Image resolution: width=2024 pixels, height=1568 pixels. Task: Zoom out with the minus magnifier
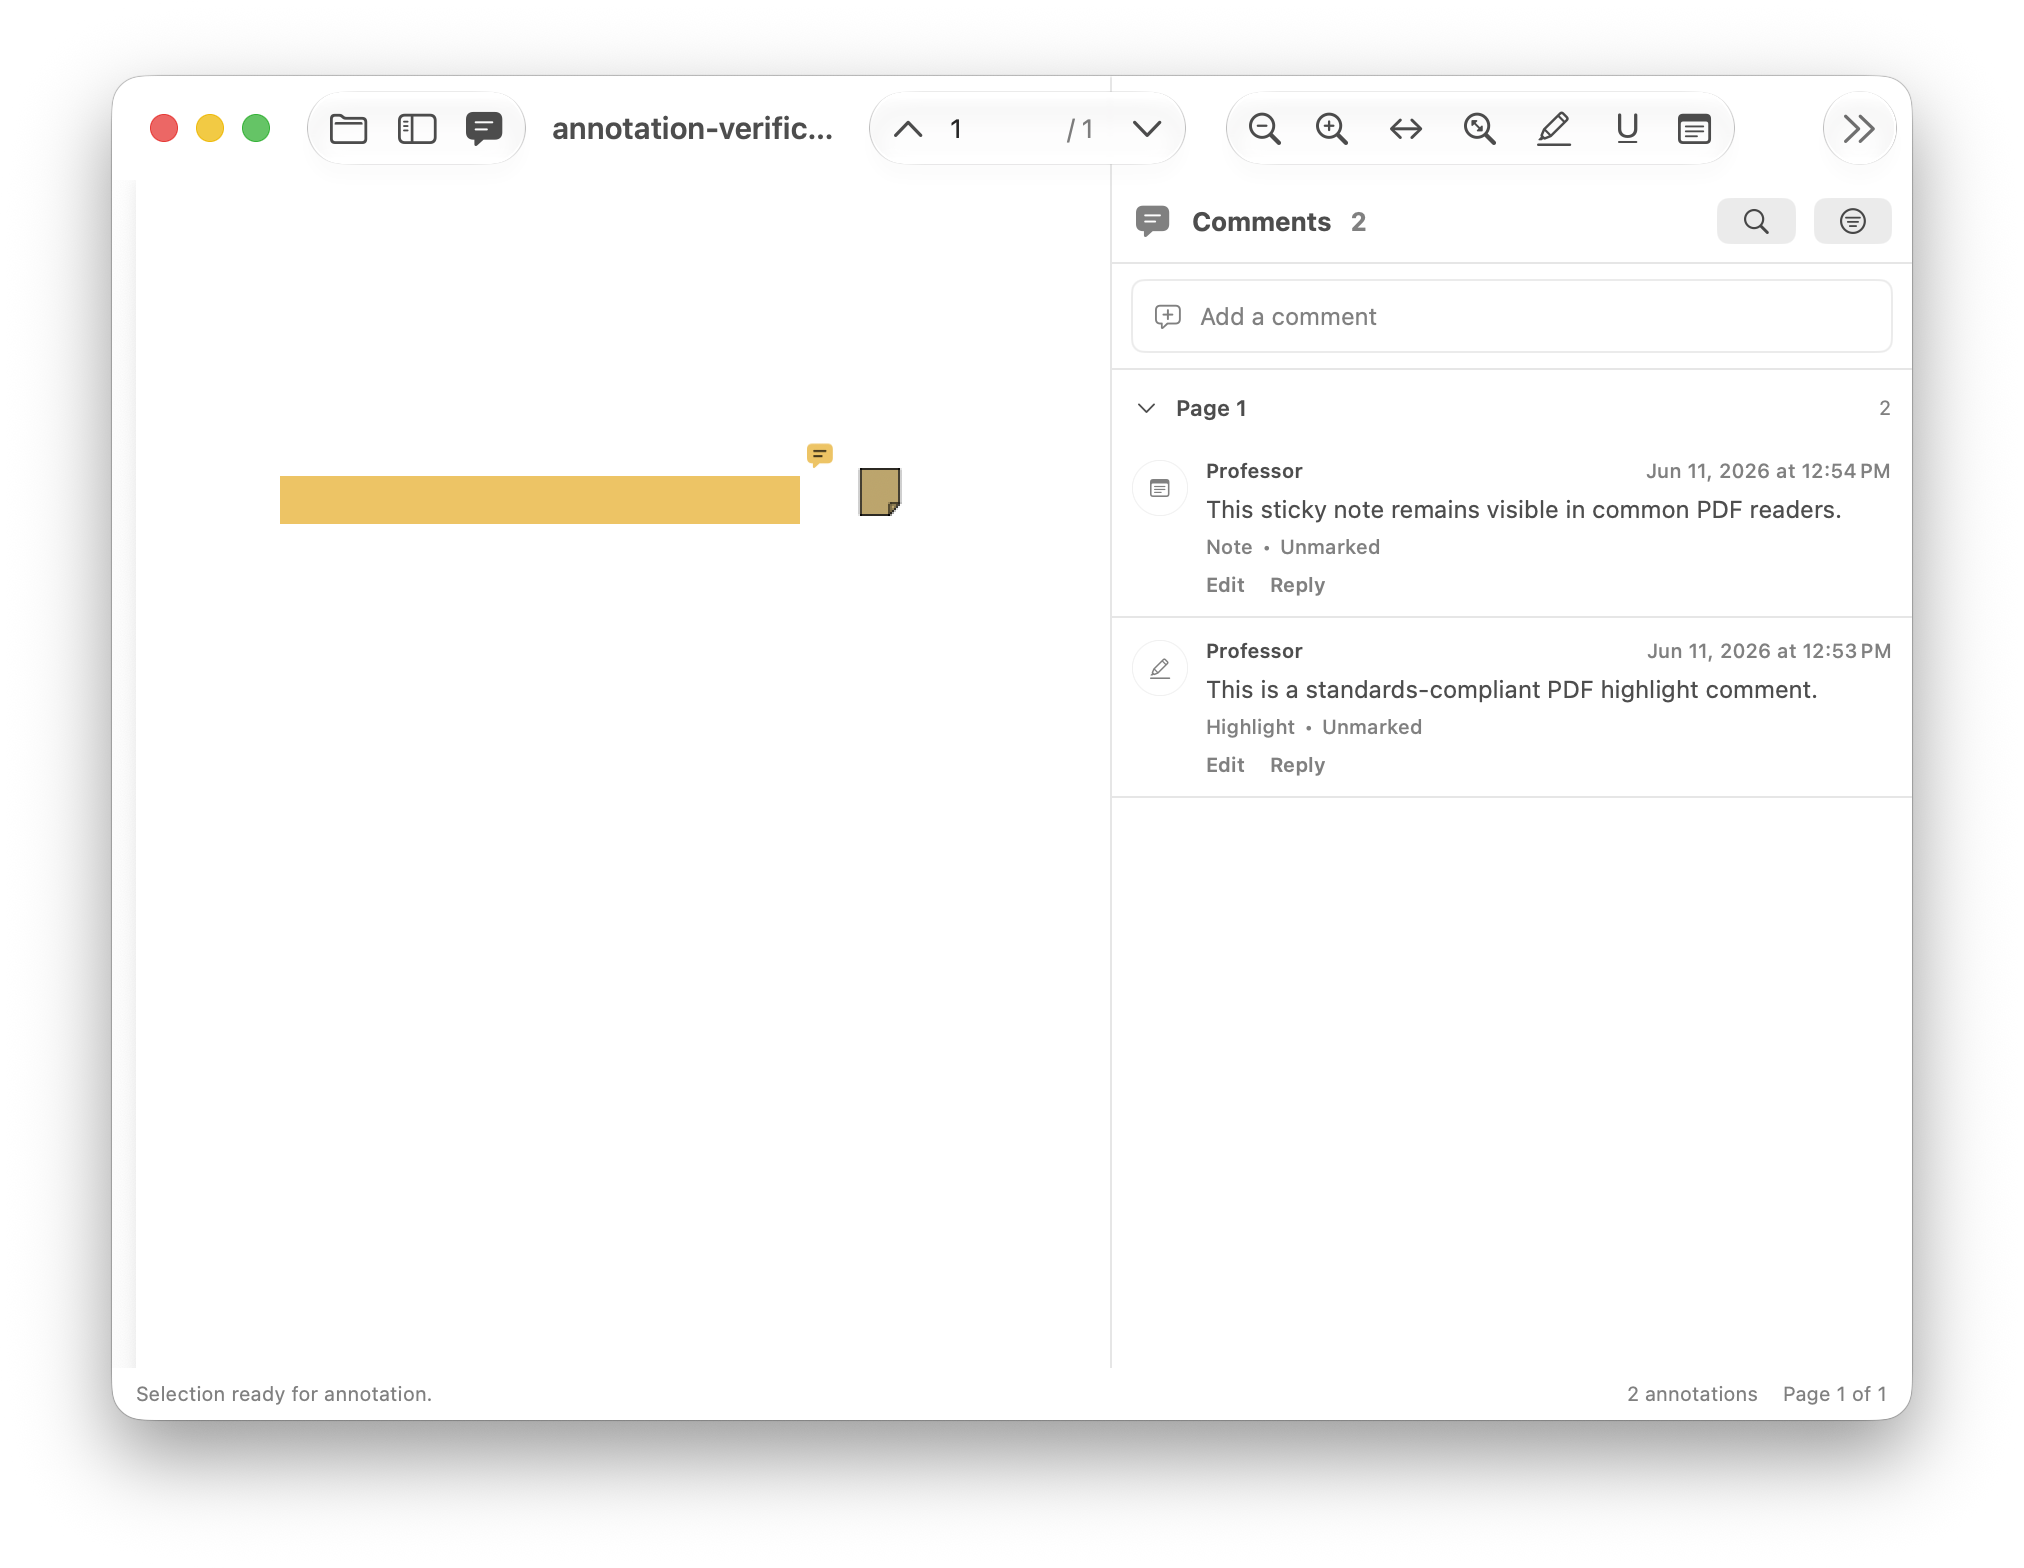tap(1264, 129)
